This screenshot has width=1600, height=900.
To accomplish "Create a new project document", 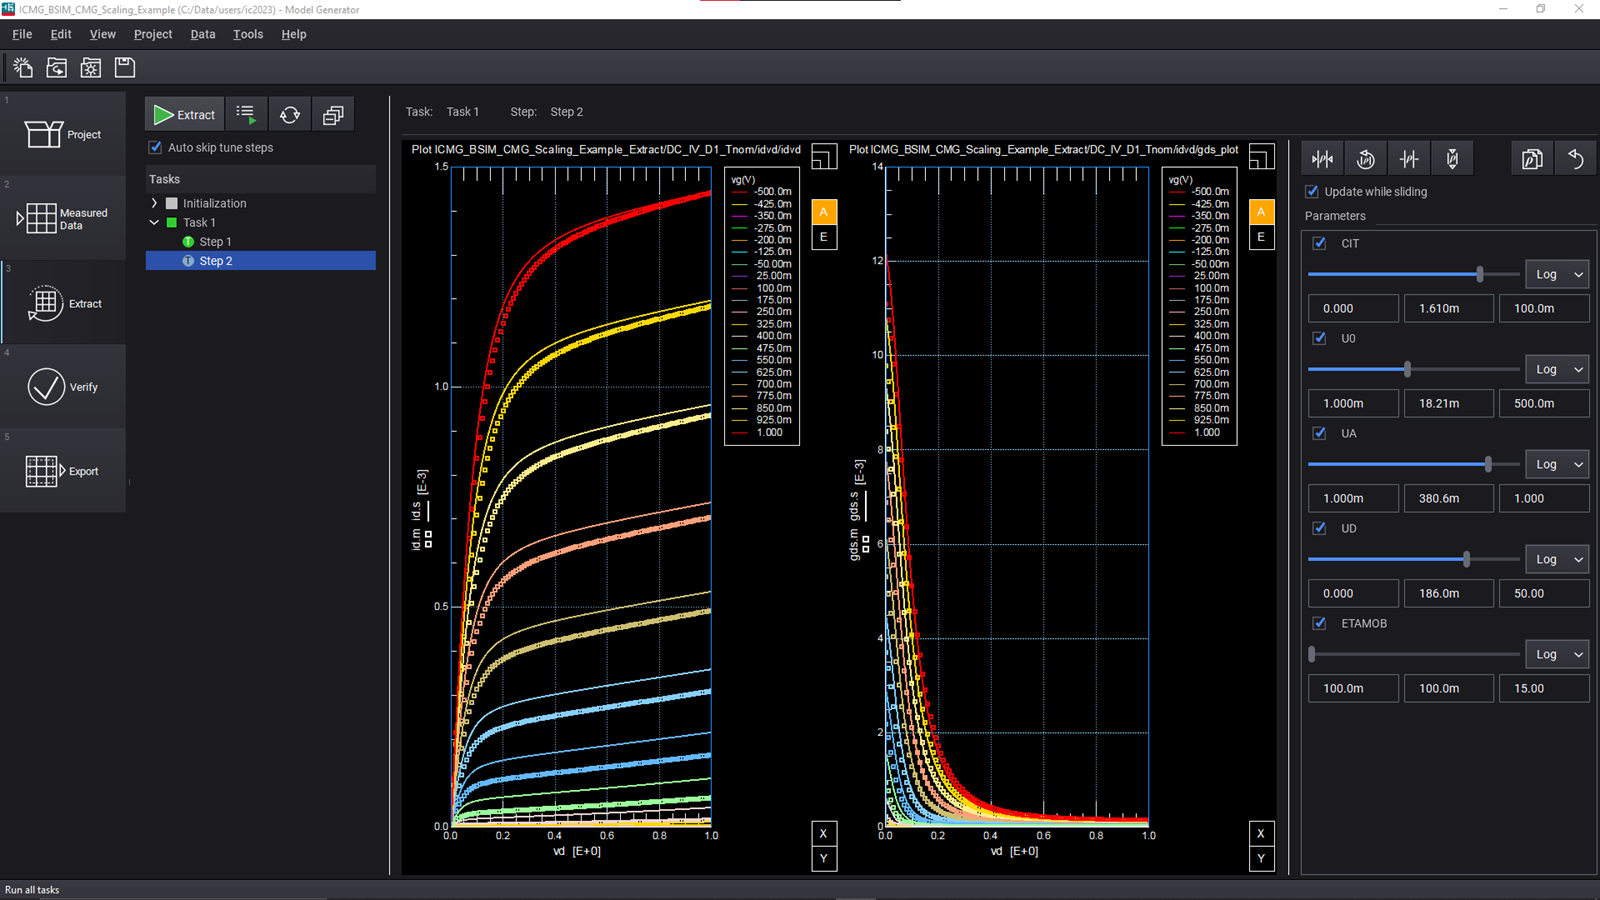I will tap(22, 67).
